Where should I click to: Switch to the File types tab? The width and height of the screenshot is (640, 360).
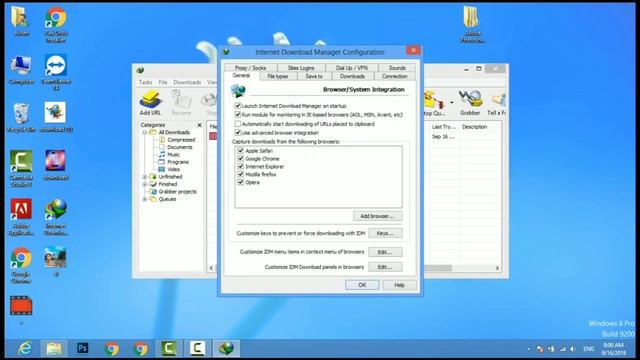point(278,76)
